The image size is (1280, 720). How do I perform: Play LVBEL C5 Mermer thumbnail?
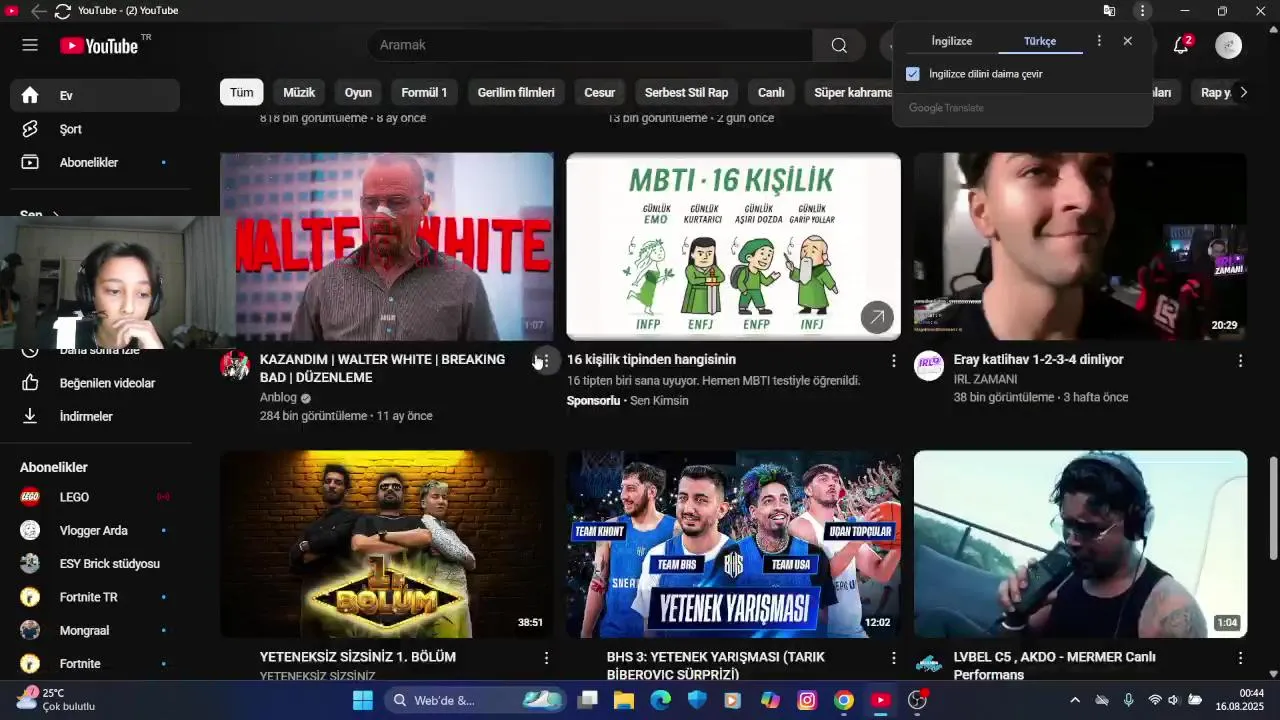[1080, 544]
